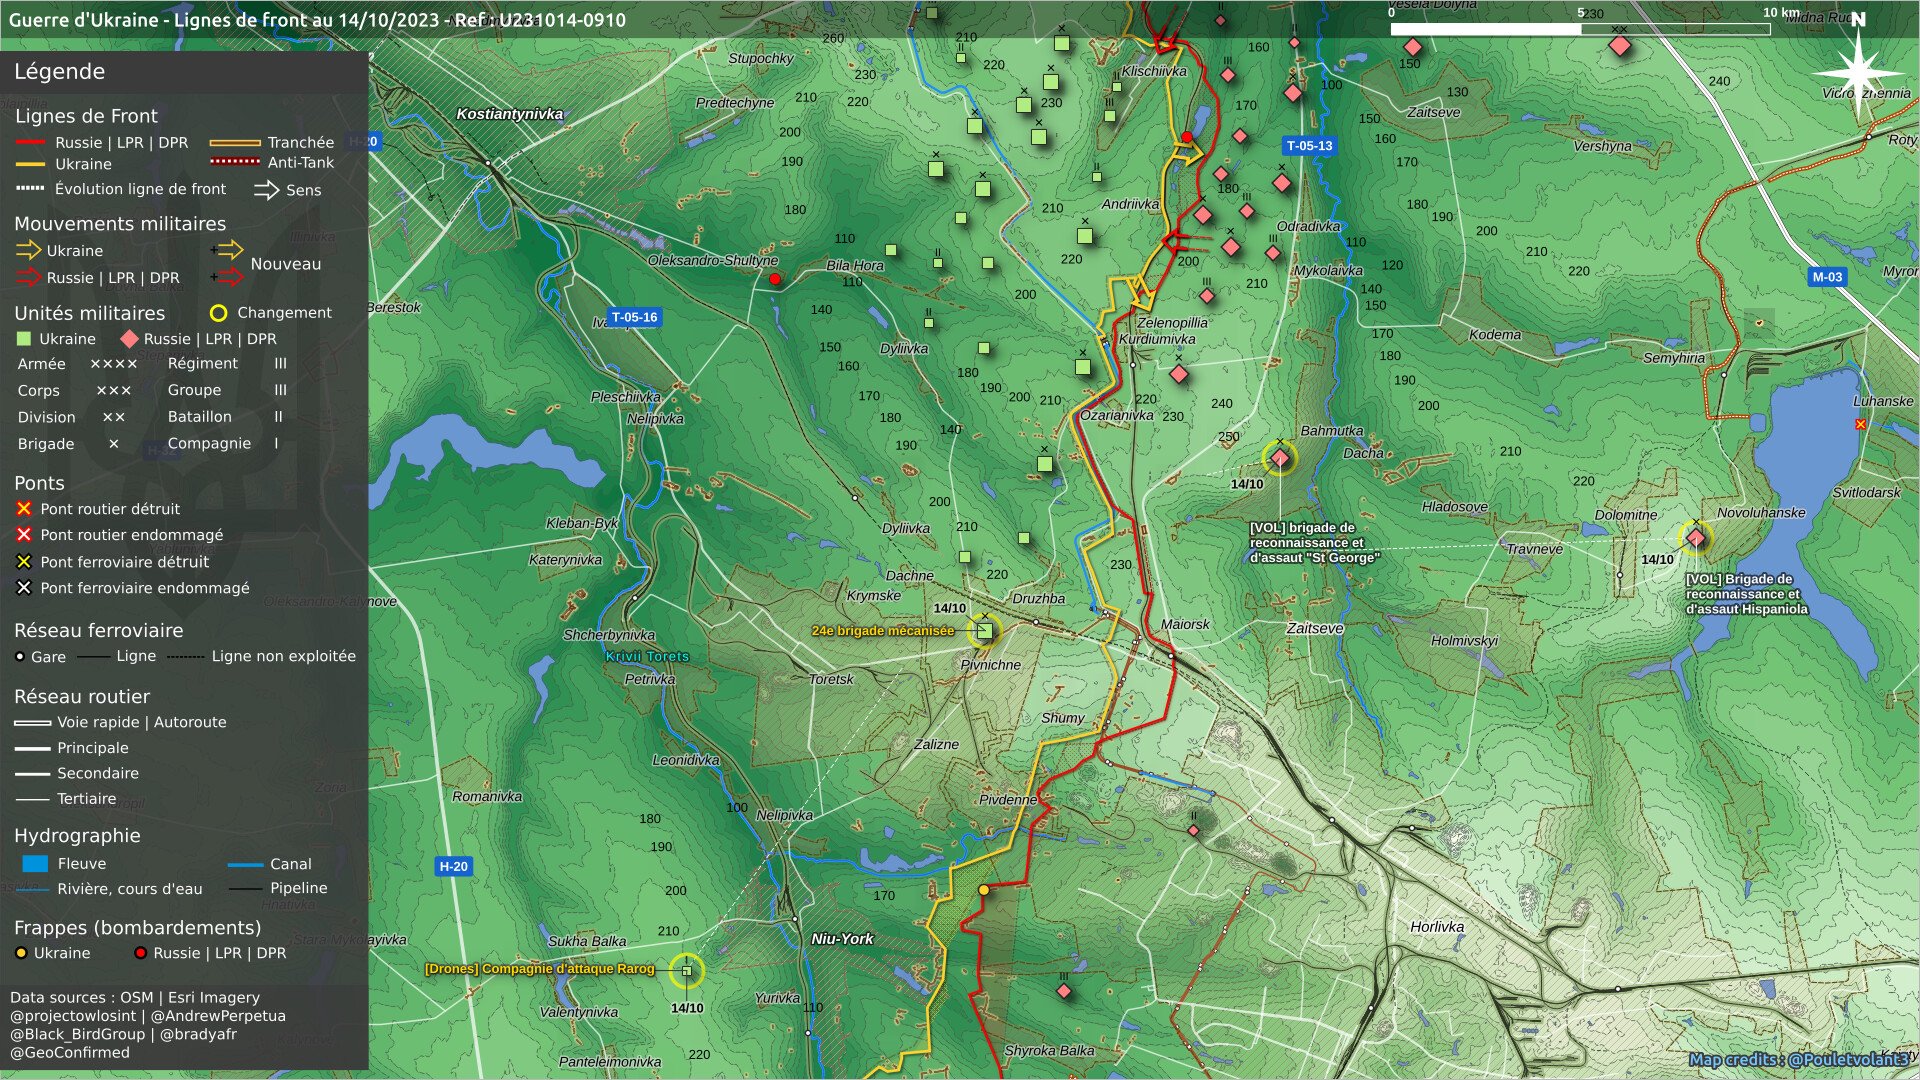Click legend icon for Pont routier endommagé
1920x1080 pixels.
[x=24, y=535]
